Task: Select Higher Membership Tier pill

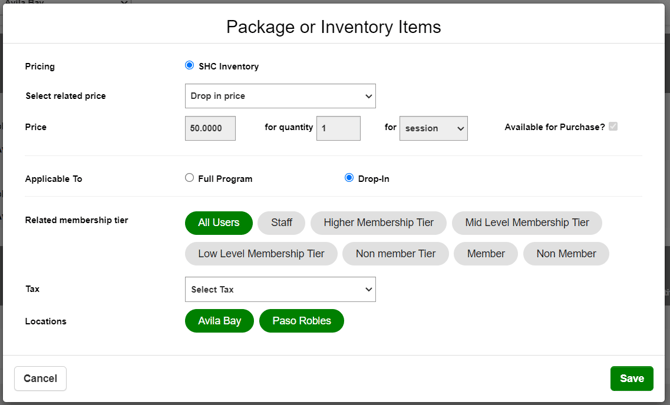Action: pyautogui.click(x=379, y=223)
